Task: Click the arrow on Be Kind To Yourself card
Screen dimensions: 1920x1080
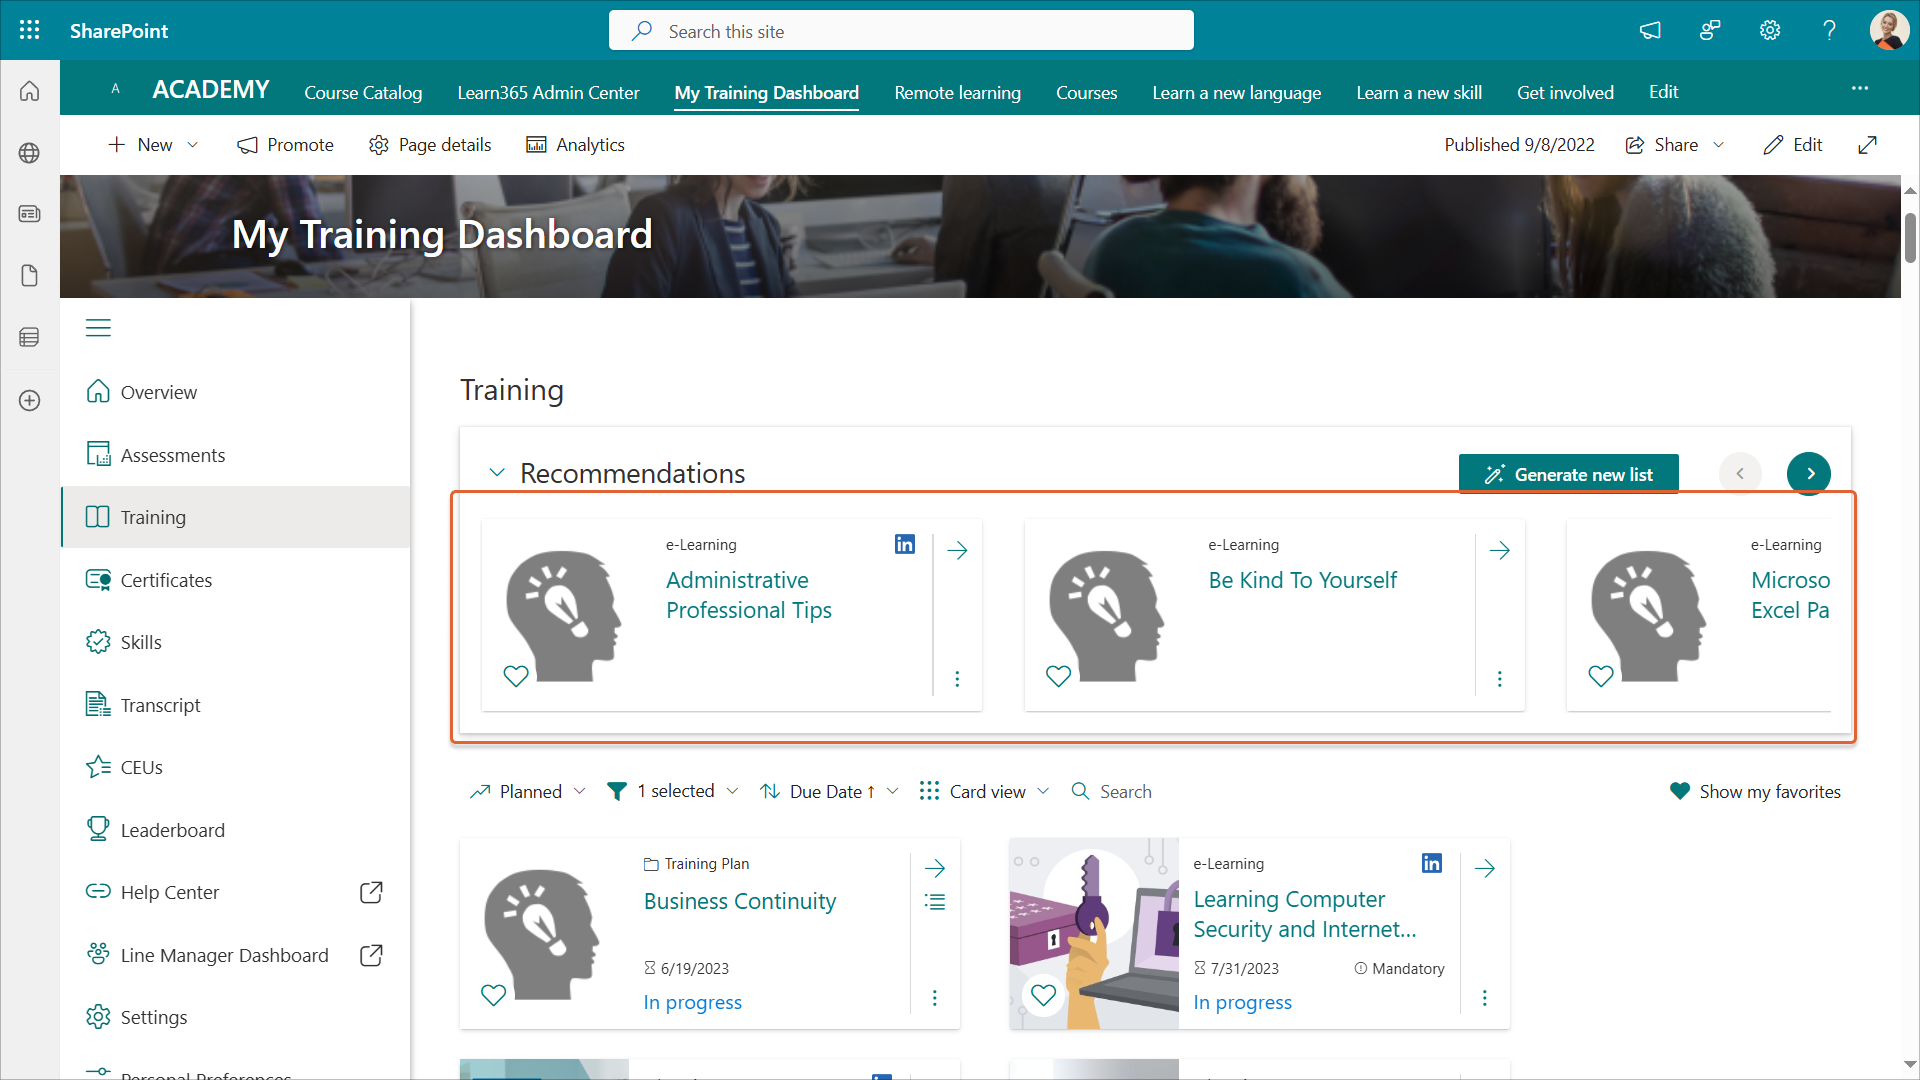Action: click(x=1499, y=550)
